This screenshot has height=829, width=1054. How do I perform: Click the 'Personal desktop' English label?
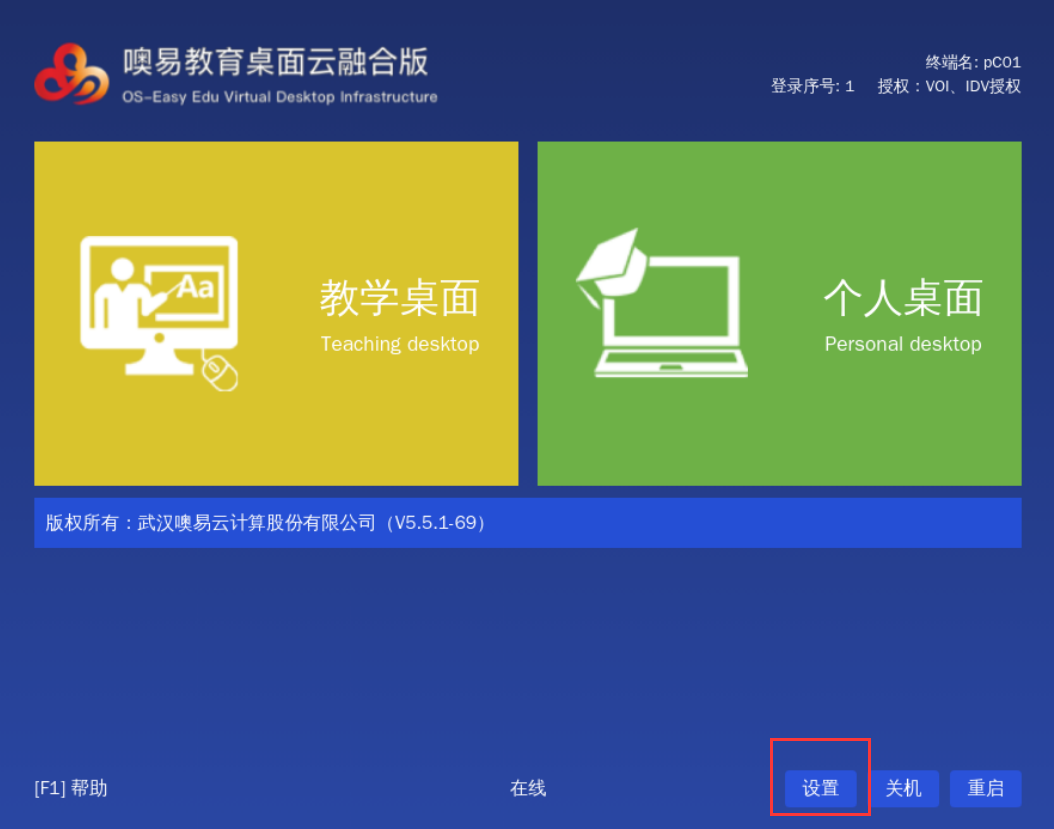(x=903, y=344)
